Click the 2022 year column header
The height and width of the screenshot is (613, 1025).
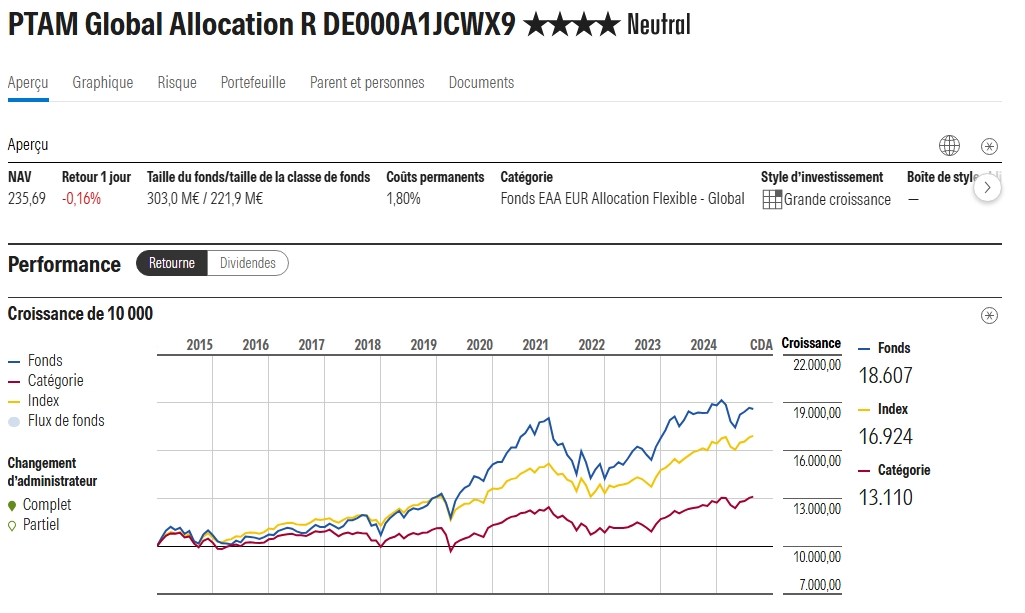point(592,345)
